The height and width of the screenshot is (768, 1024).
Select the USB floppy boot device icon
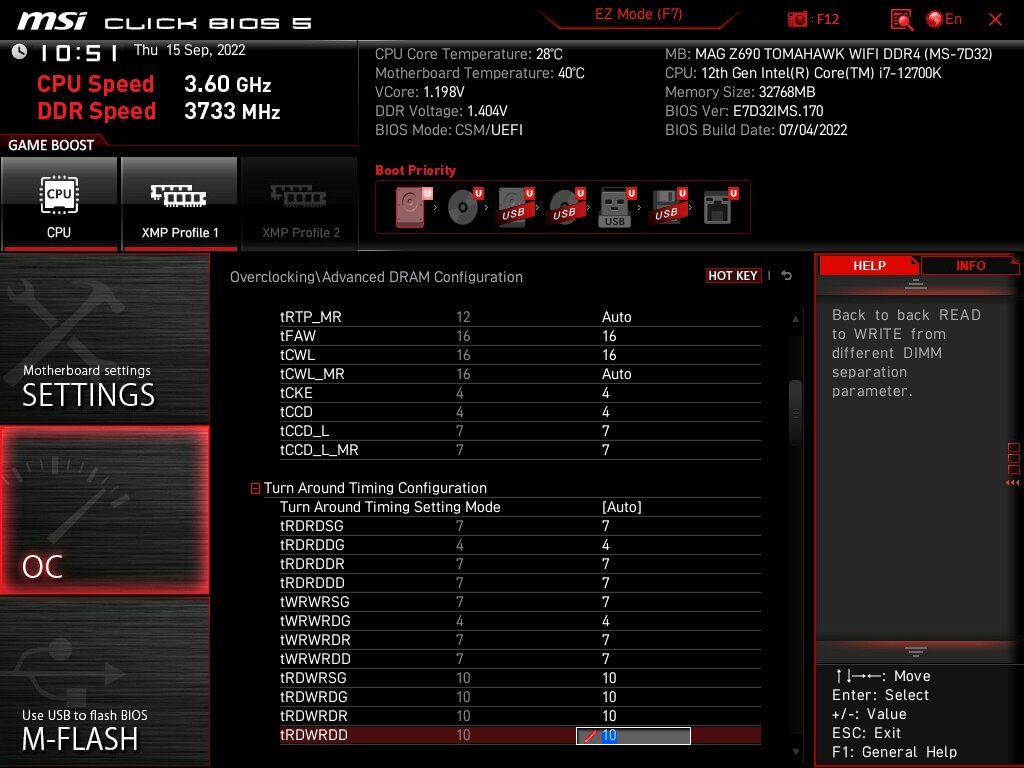coord(667,207)
